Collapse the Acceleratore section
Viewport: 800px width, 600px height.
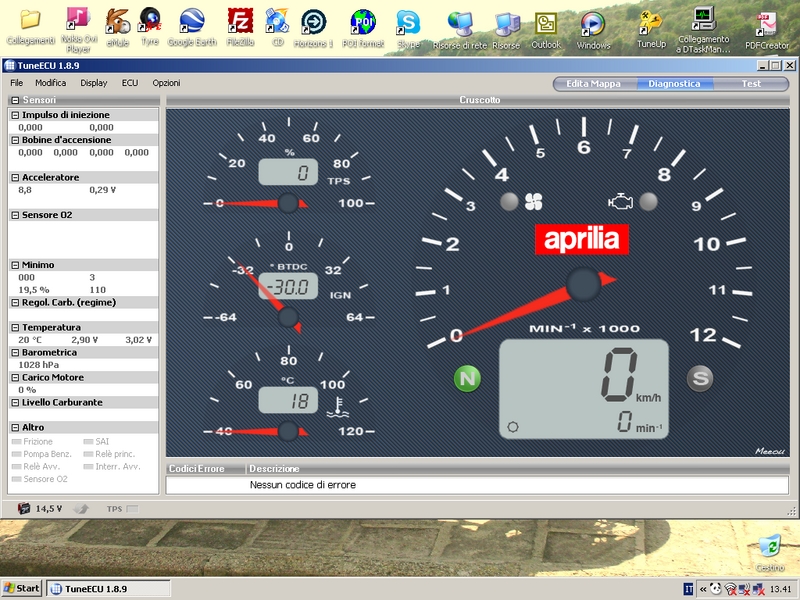click(15, 178)
